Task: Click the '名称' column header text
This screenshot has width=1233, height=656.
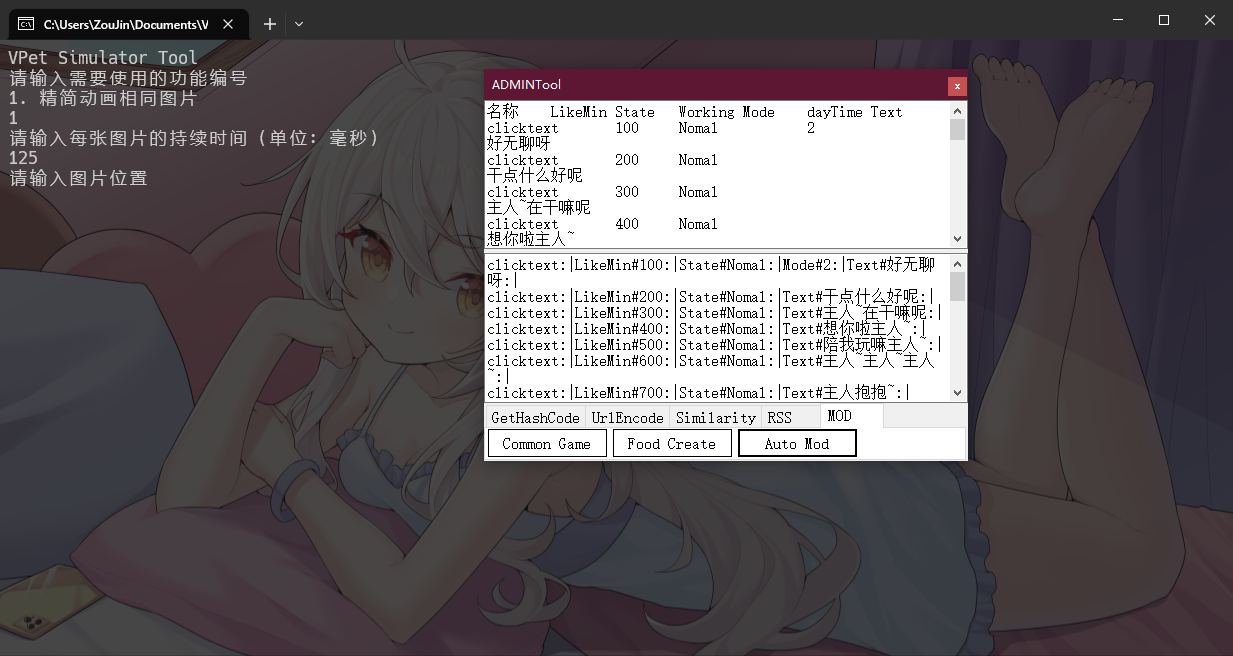Action: [503, 112]
